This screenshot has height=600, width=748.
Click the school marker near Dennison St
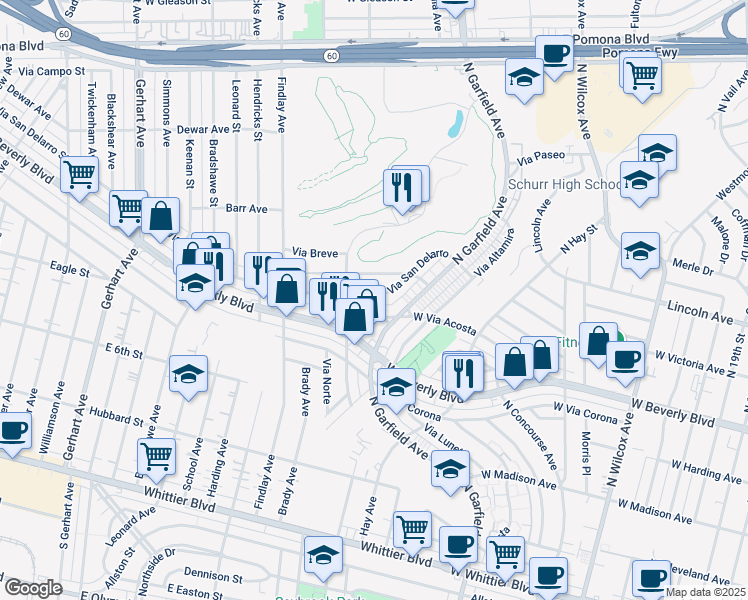[323, 558]
